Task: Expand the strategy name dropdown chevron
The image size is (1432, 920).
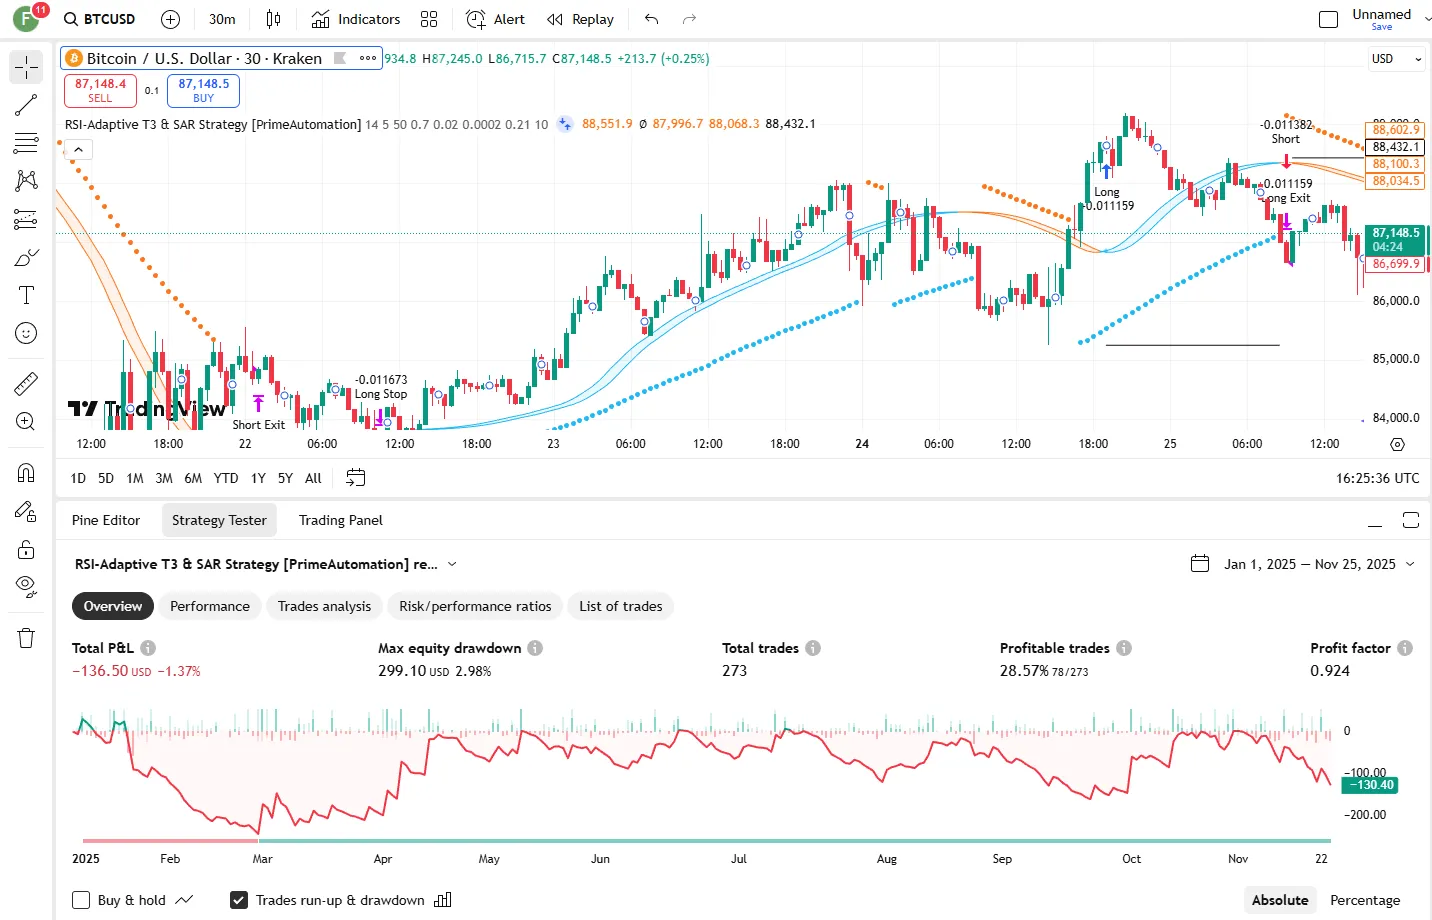Action: pos(452,564)
